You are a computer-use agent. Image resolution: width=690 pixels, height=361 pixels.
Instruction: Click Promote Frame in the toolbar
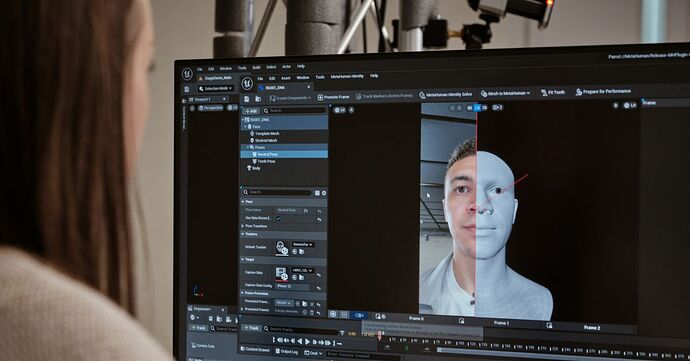[x=333, y=97]
